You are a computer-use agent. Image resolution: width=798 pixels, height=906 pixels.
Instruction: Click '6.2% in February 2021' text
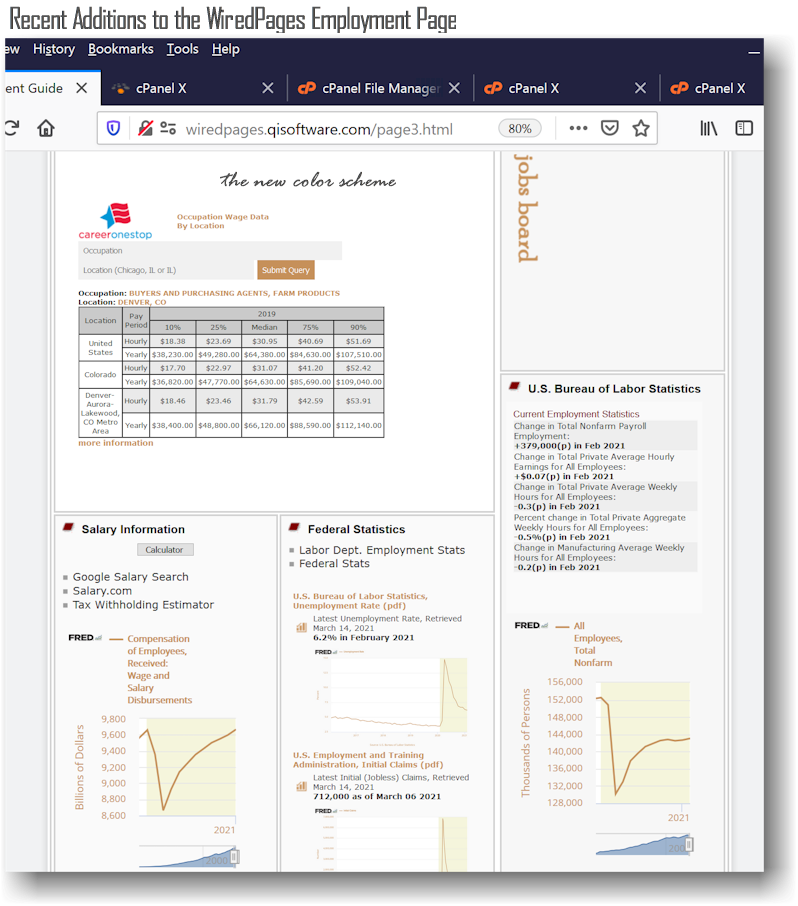[363, 638]
